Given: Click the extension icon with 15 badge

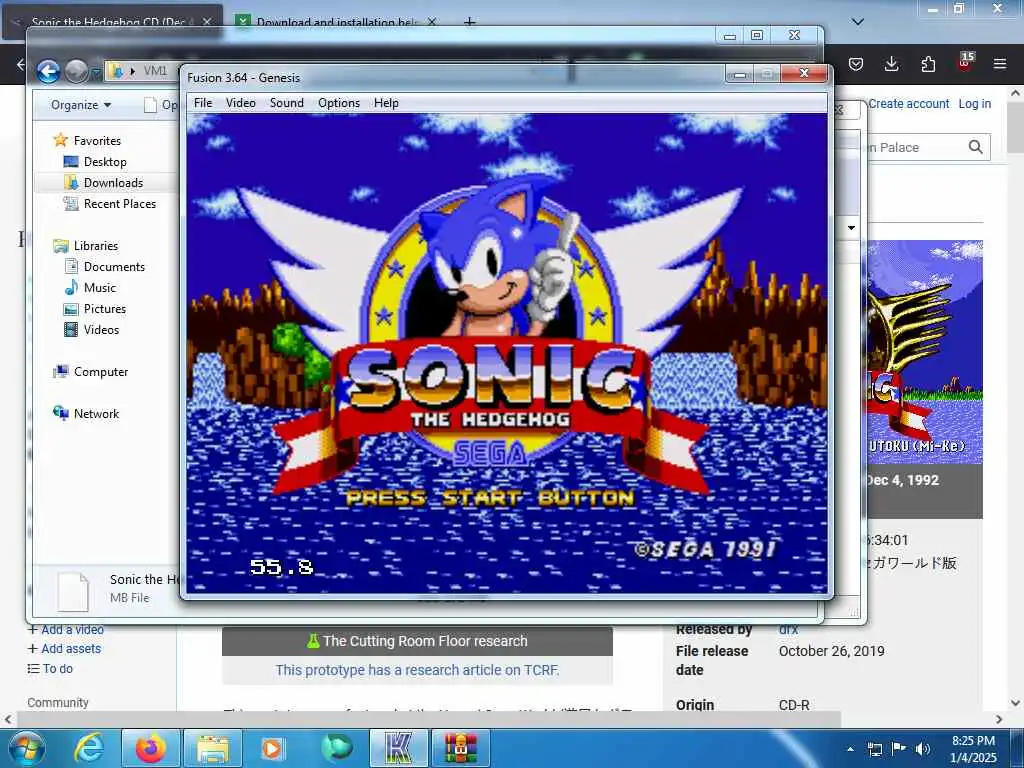Looking at the screenshot, I should pyautogui.click(x=965, y=63).
